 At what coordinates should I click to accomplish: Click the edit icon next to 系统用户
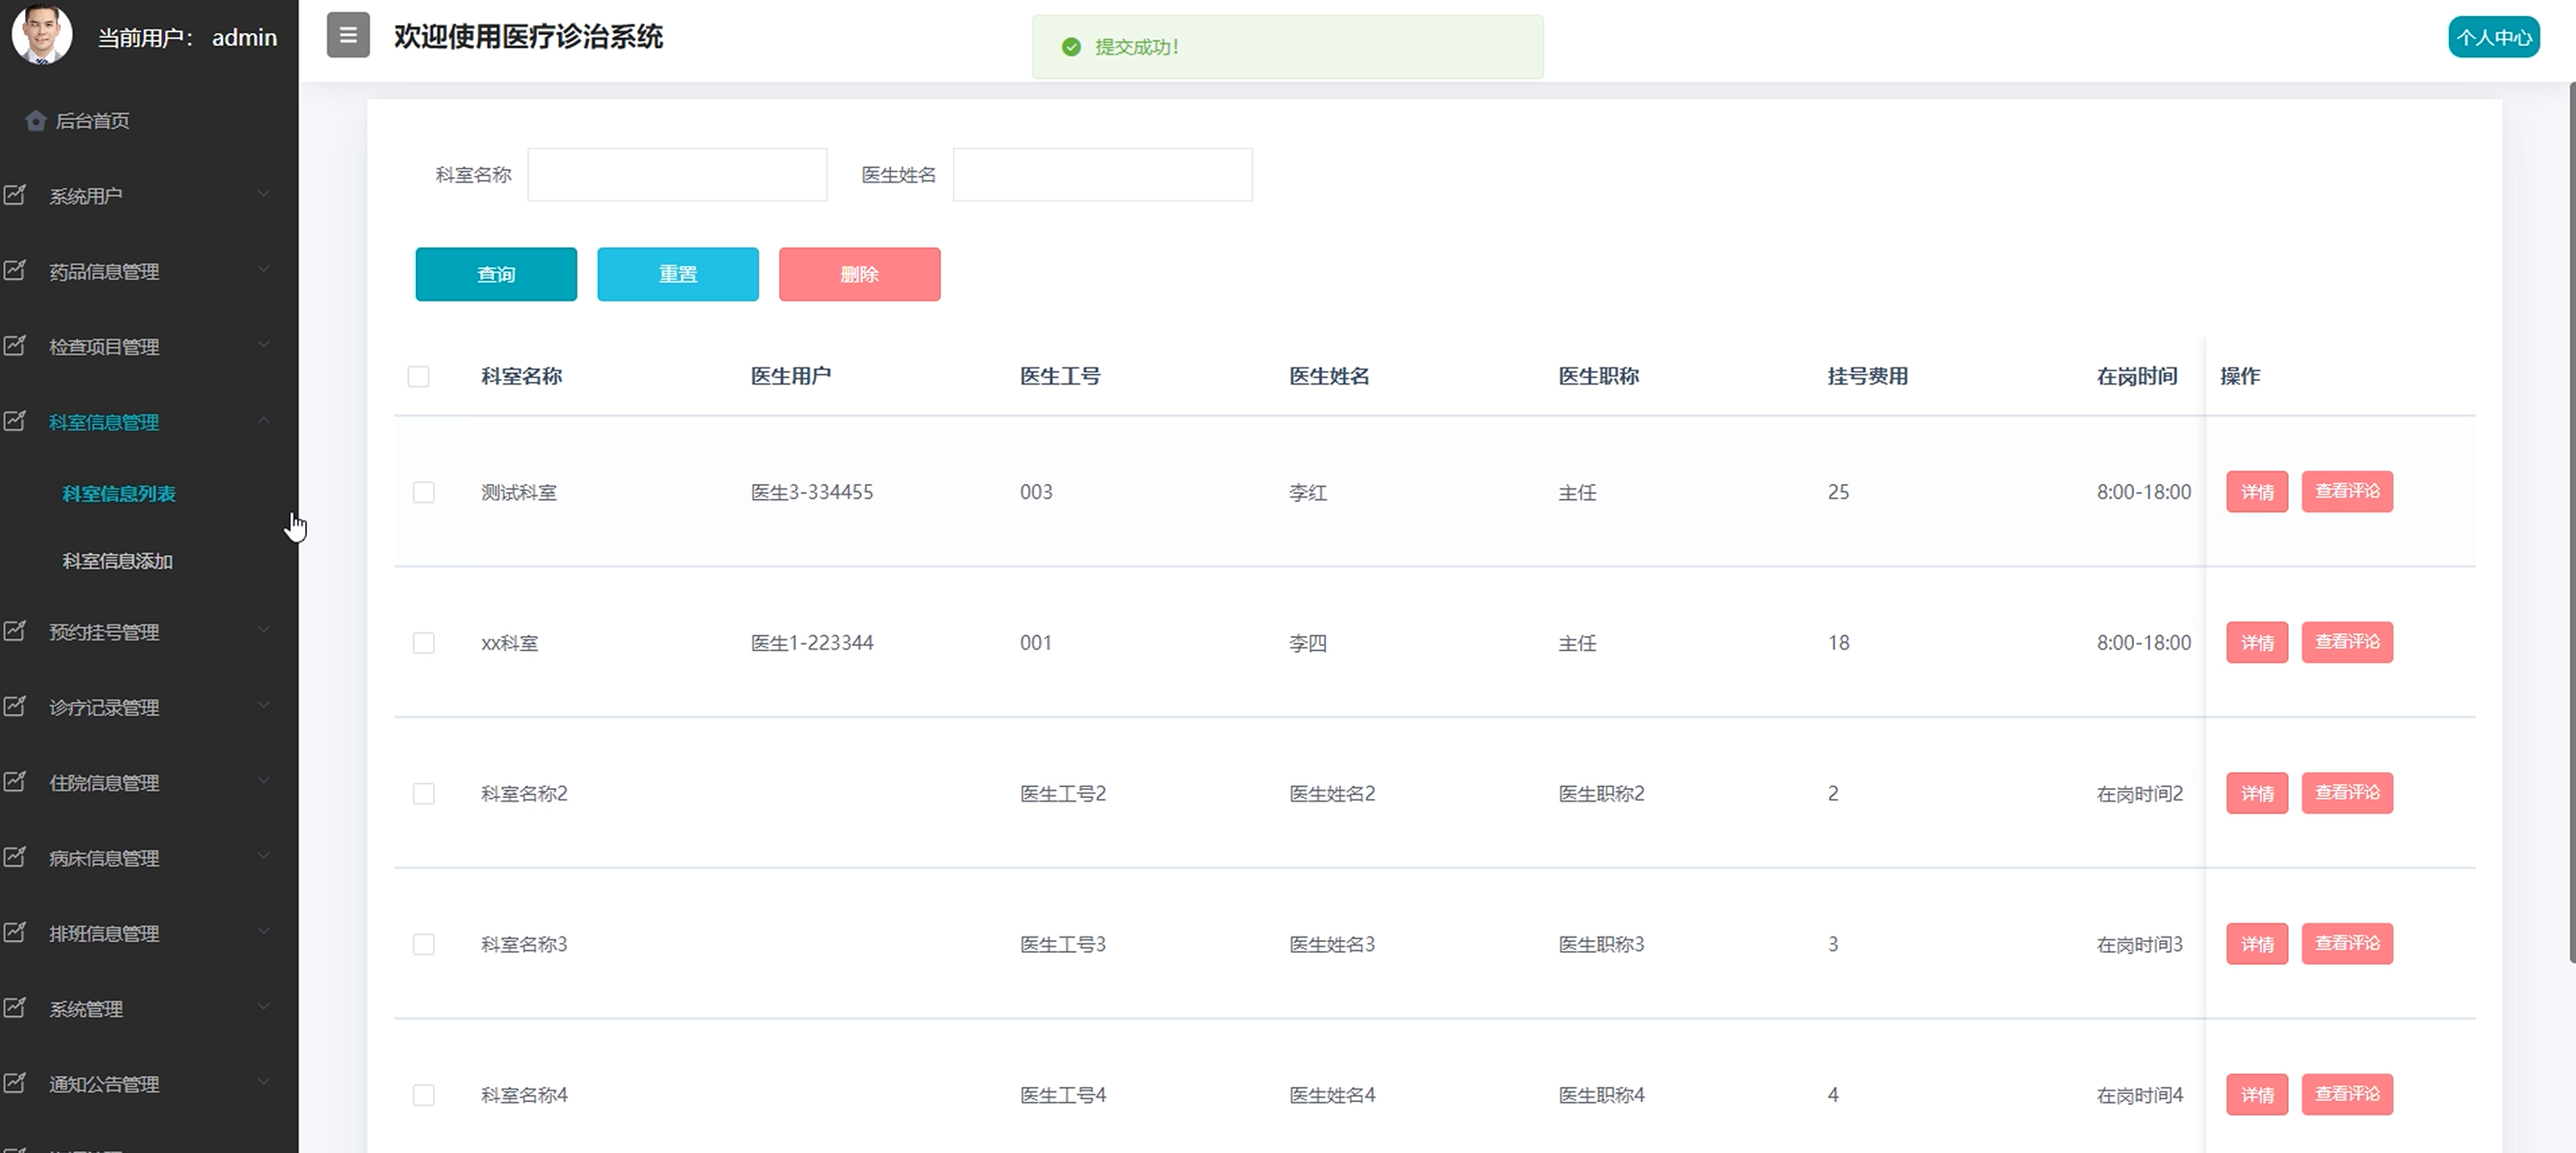point(15,195)
